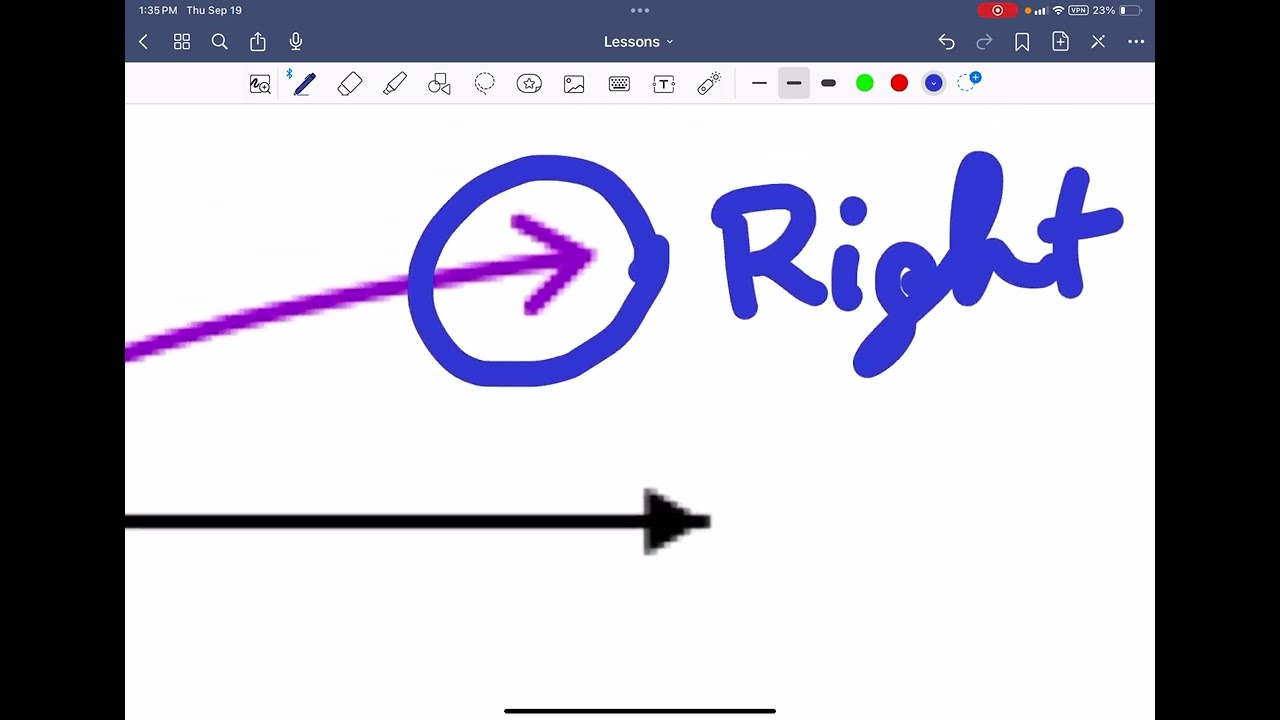Bookmark the current page
The image size is (1280, 720).
tap(1022, 42)
